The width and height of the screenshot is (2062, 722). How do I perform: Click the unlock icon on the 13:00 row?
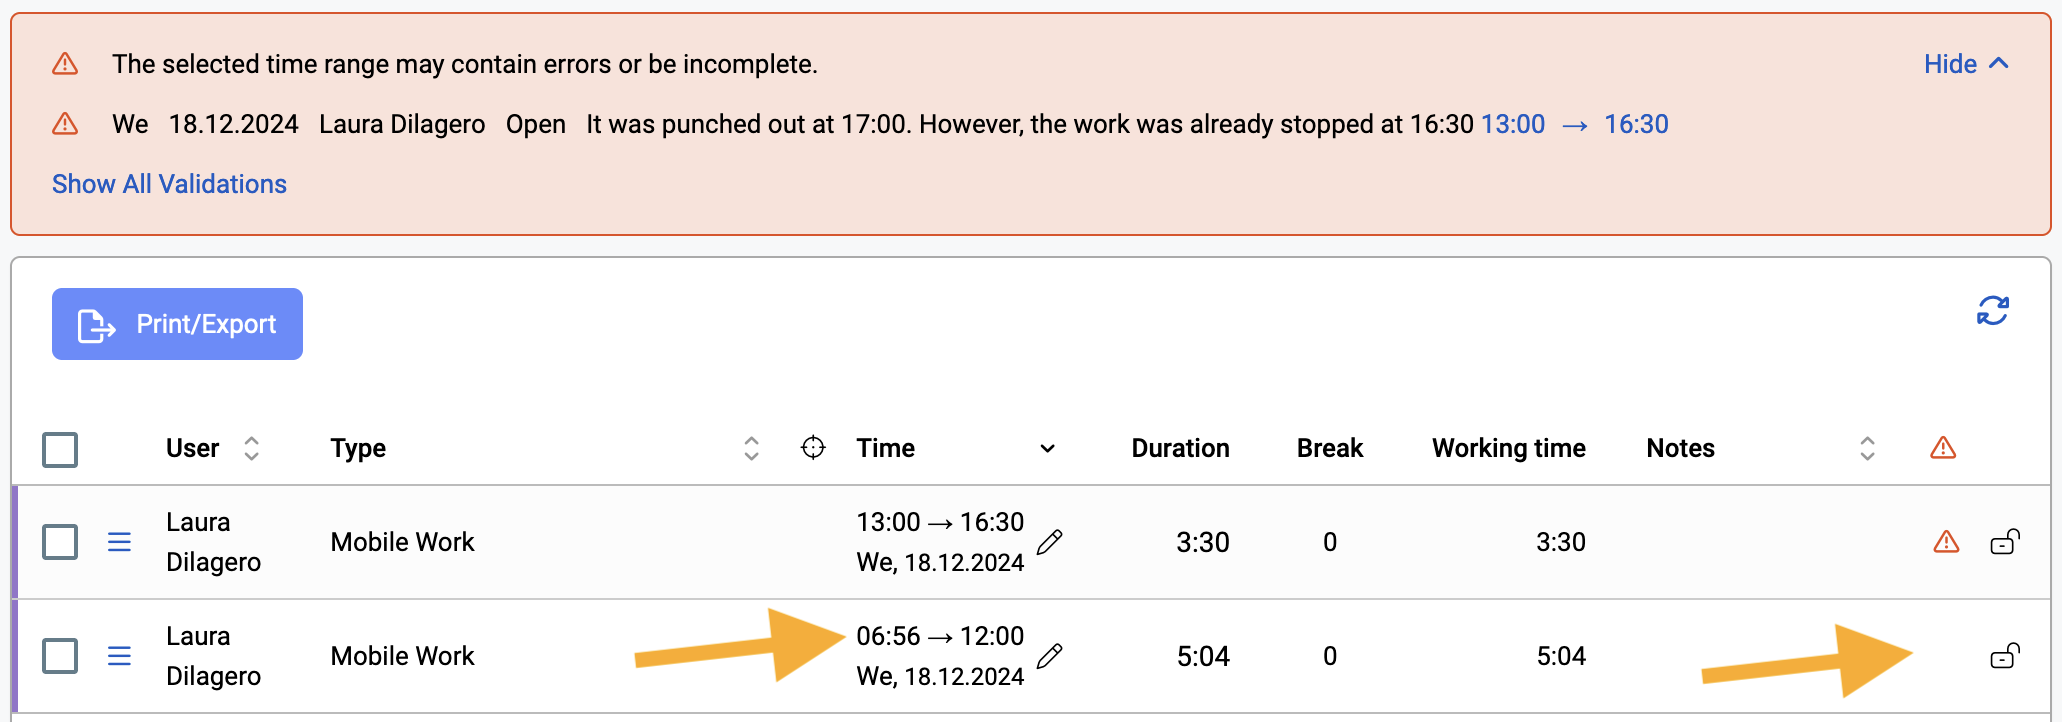[2004, 542]
